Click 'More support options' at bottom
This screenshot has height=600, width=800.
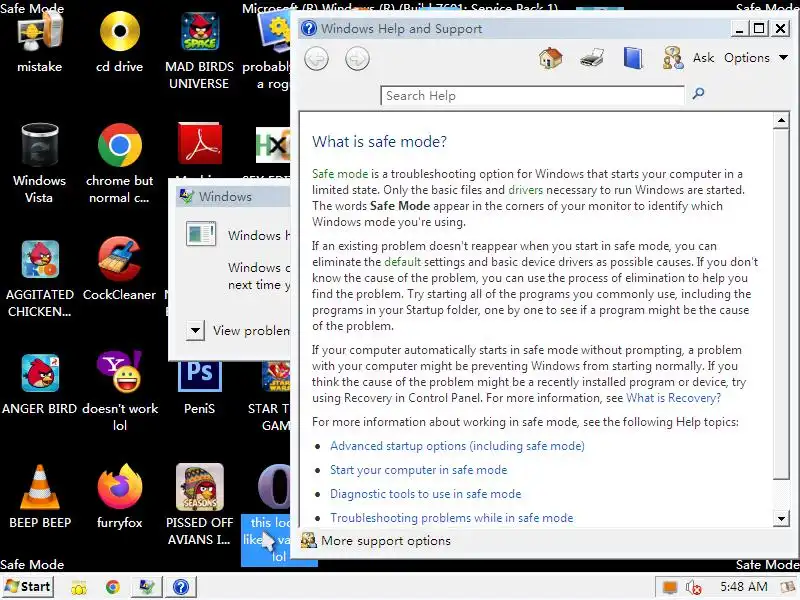tap(376, 541)
